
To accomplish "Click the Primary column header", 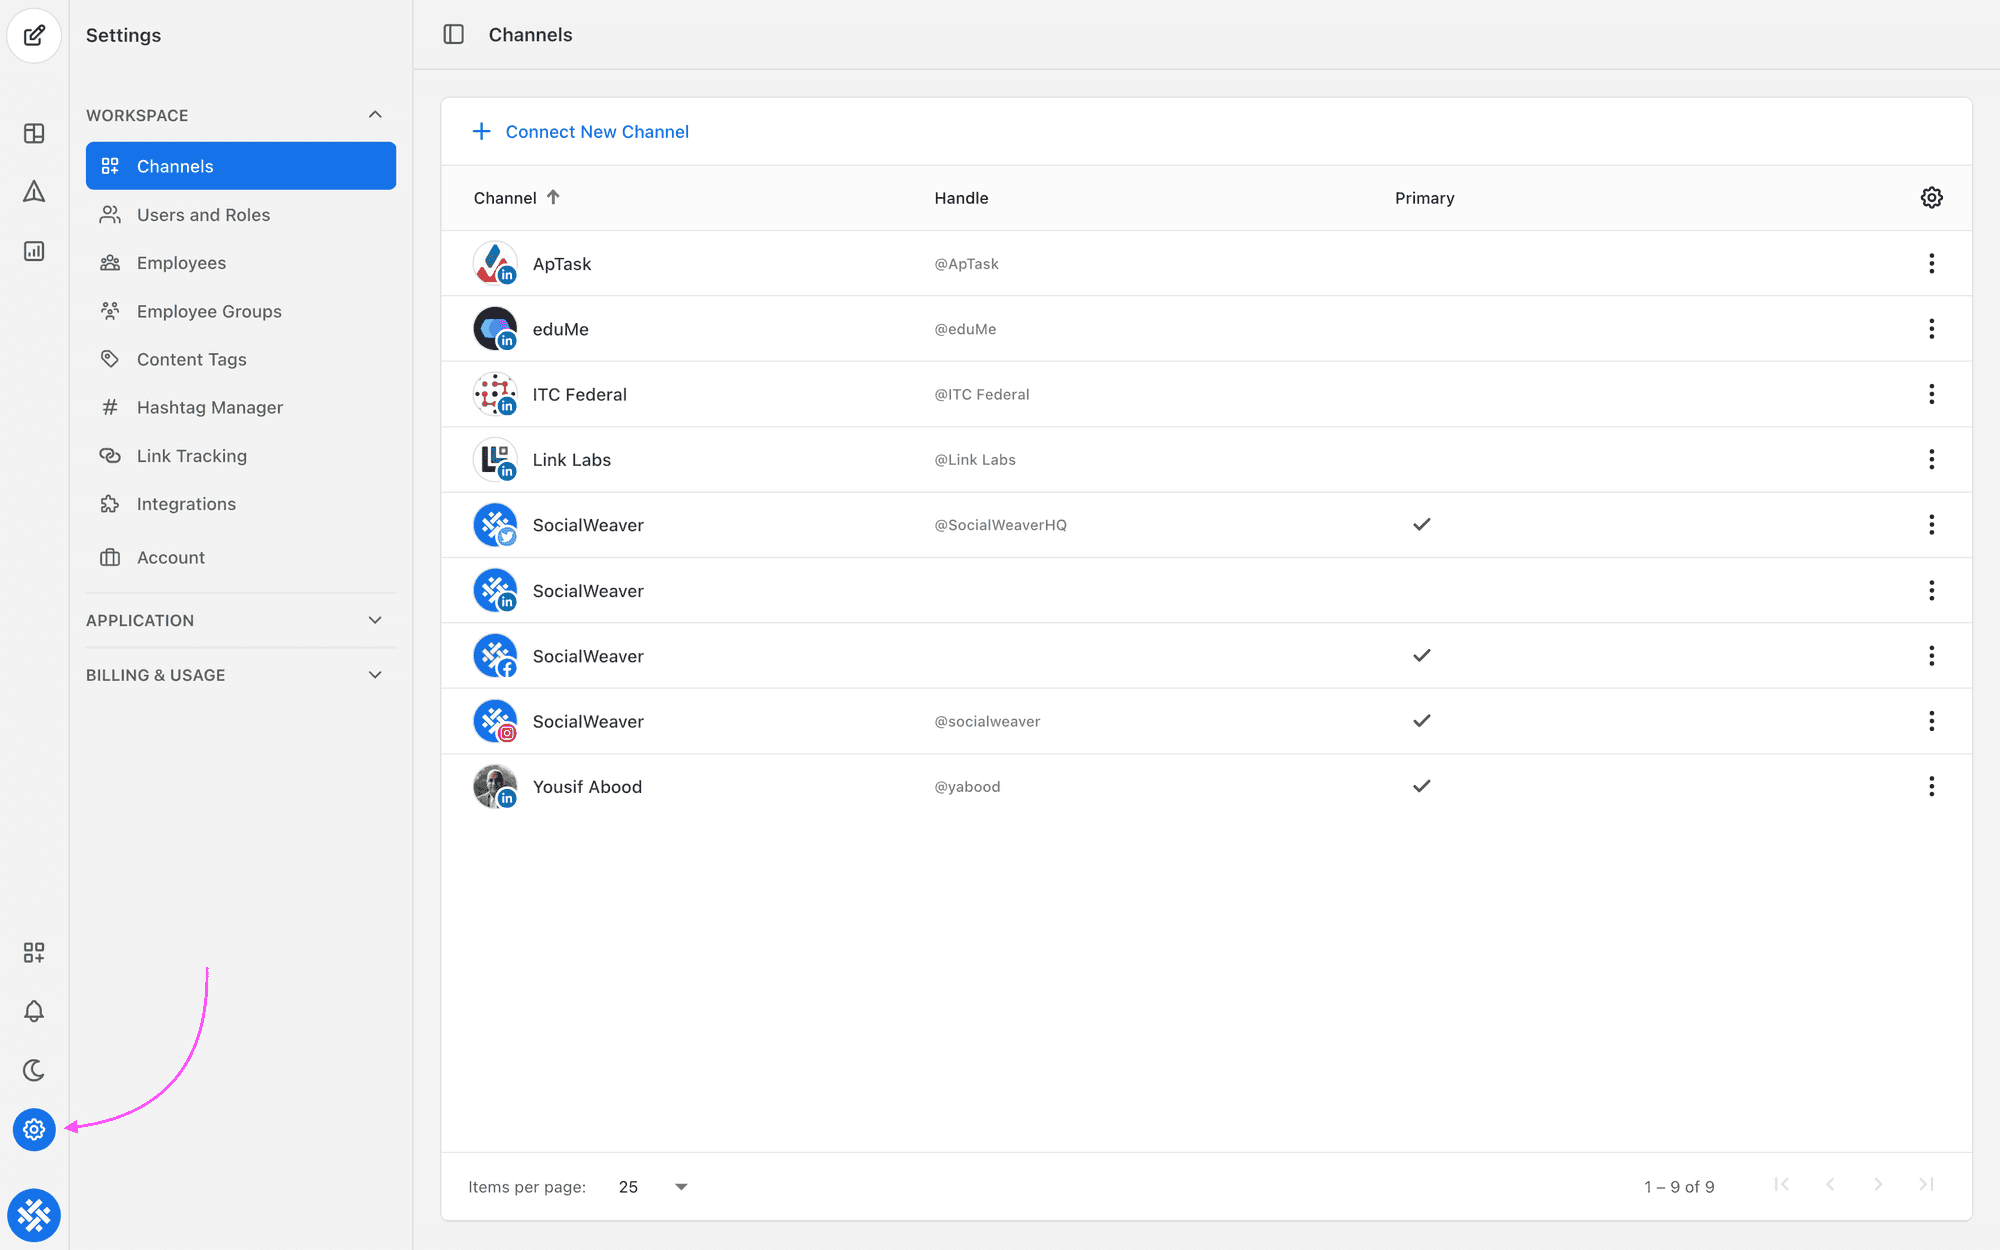I will pos(1424,198).
